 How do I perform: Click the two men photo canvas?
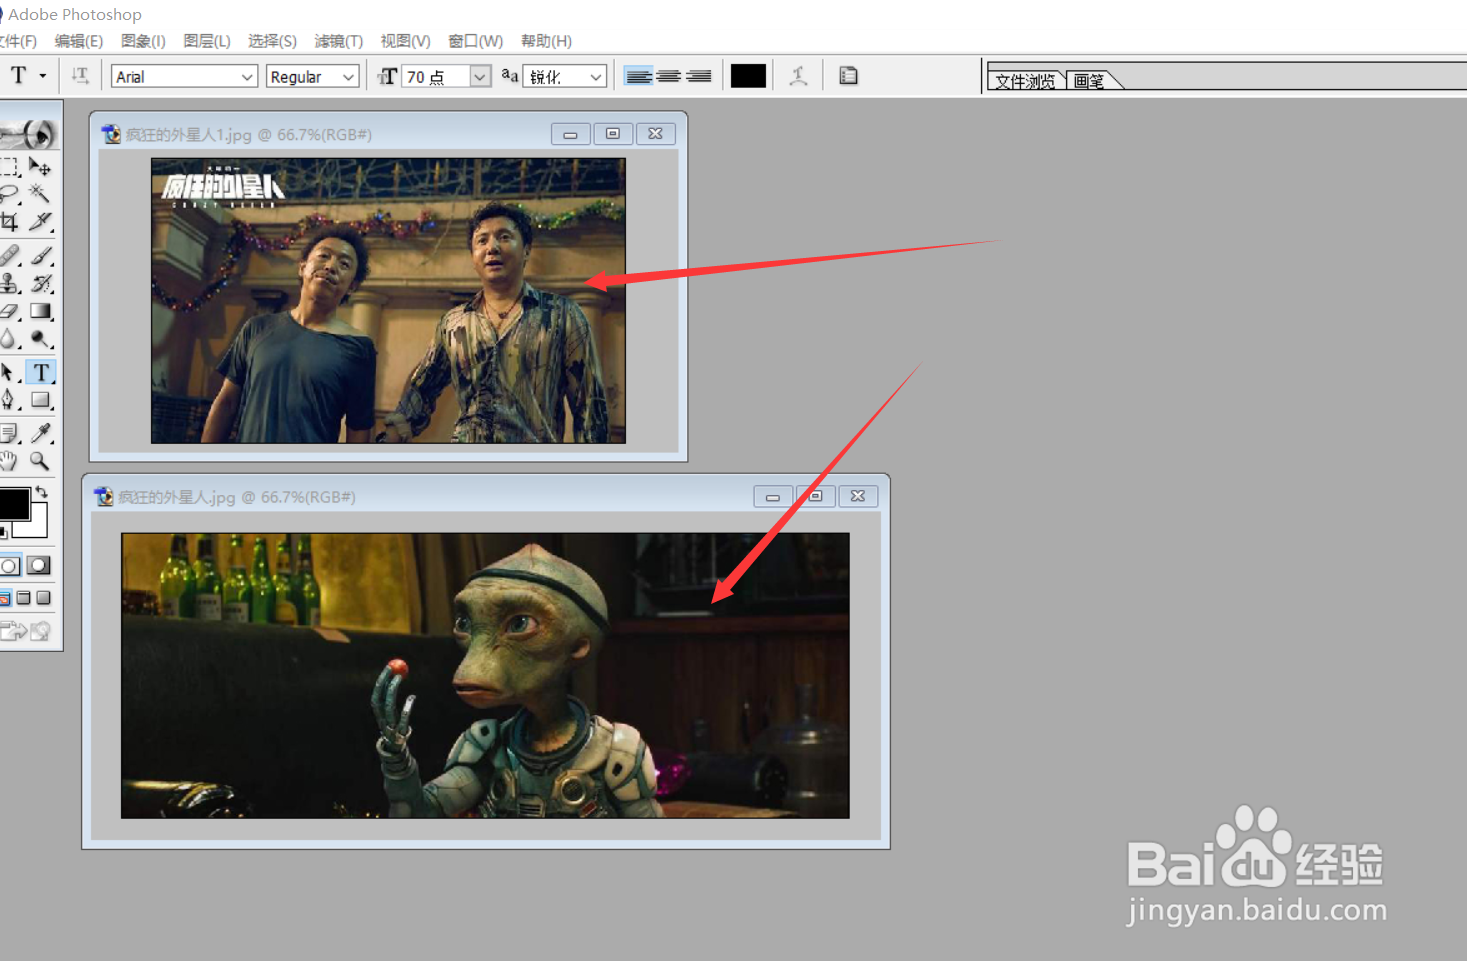pyautogui.click(x=388, y=300)
